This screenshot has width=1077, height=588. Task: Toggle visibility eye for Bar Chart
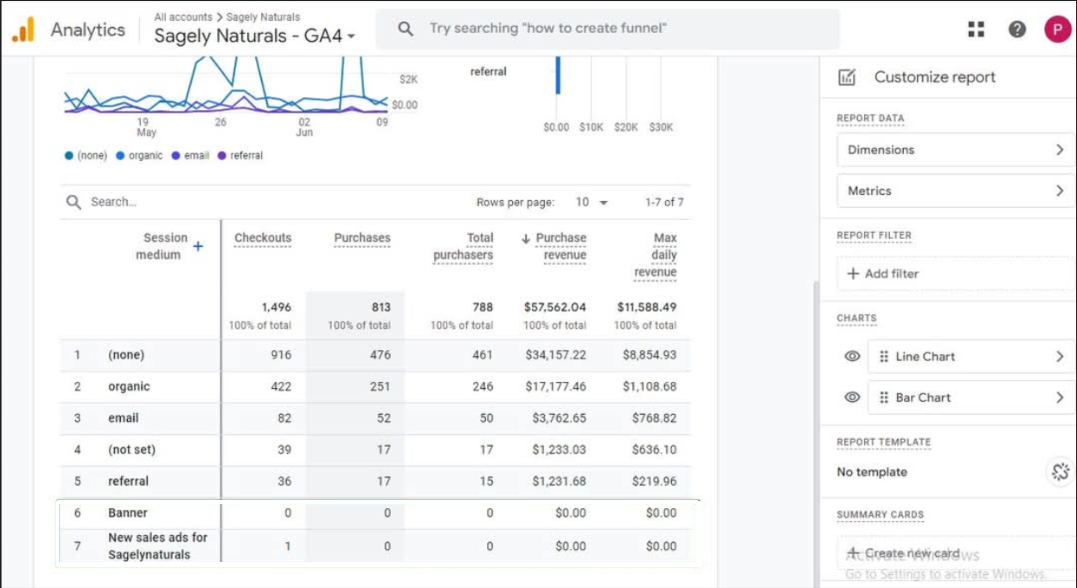[852, 398]
